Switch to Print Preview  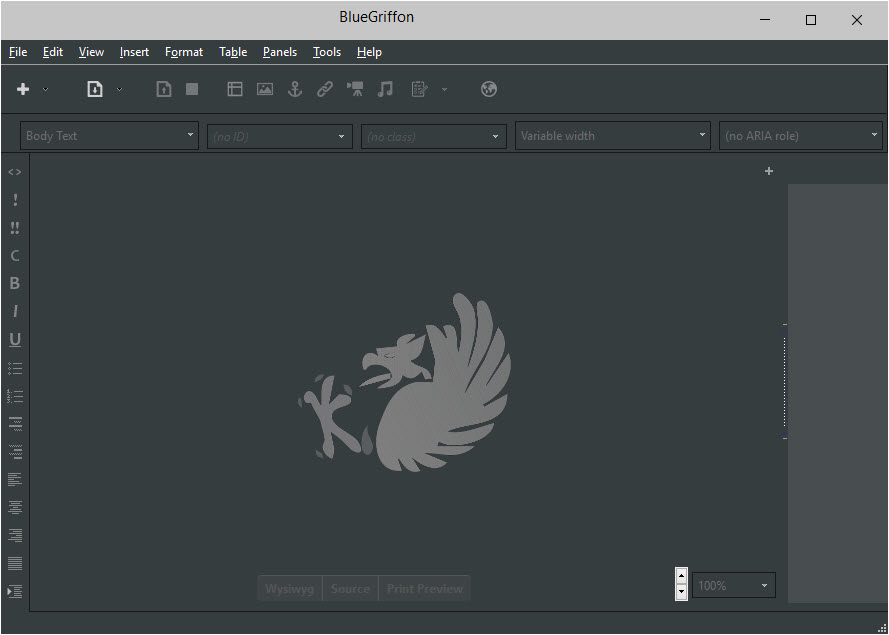click(425, 589)
